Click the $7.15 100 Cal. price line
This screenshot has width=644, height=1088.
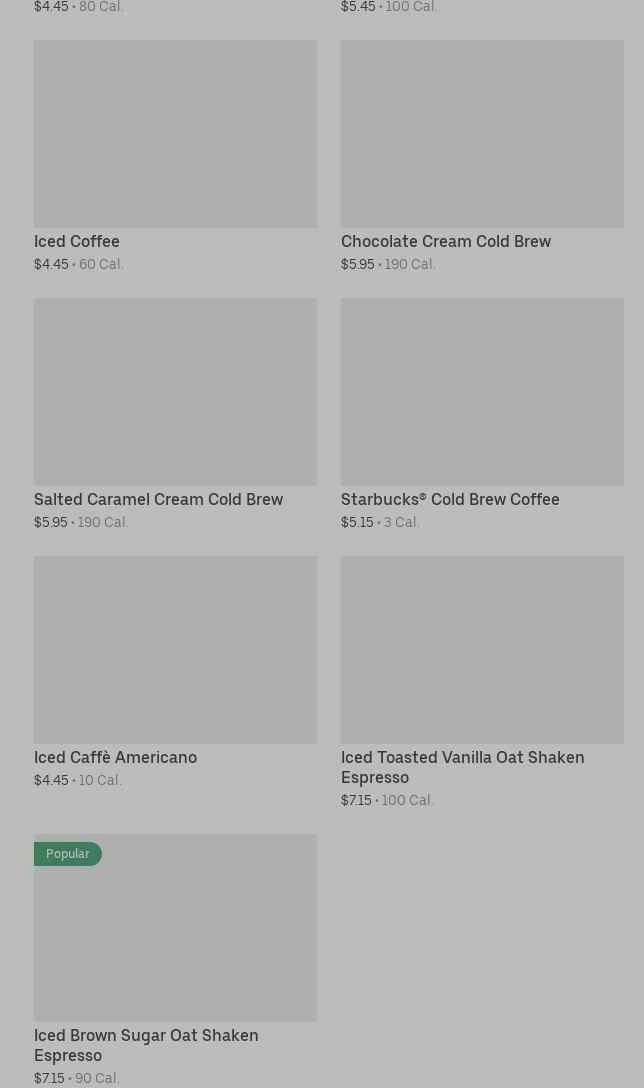[387, 801]
